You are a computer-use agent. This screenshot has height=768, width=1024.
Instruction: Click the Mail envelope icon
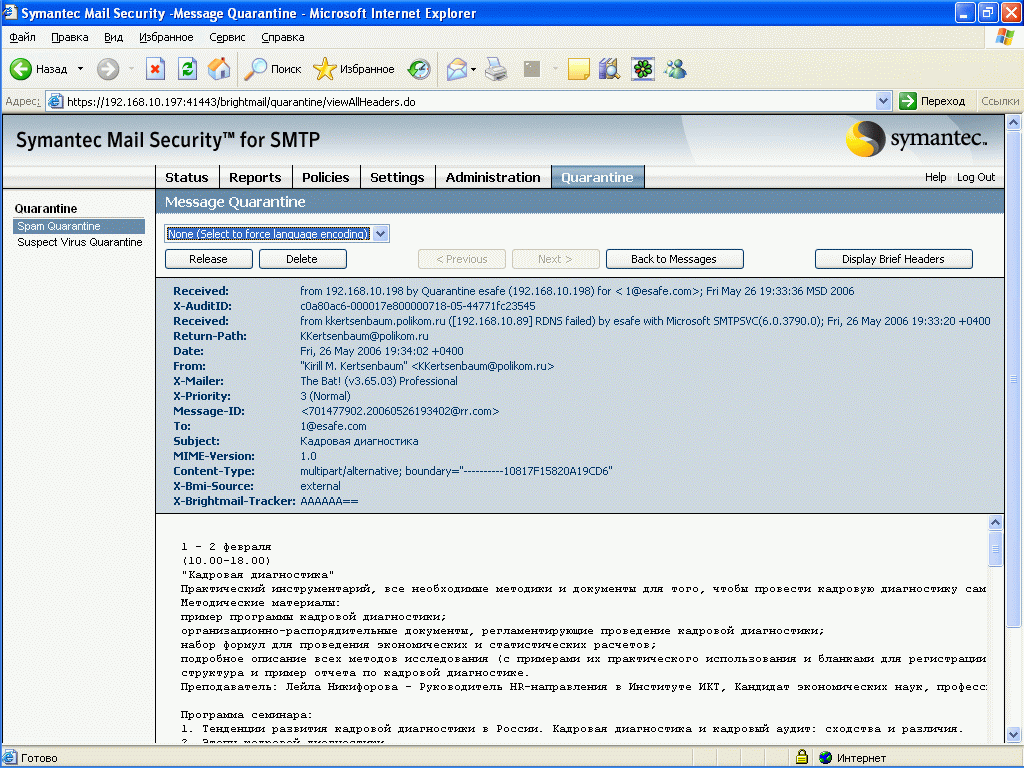point(456,69)
